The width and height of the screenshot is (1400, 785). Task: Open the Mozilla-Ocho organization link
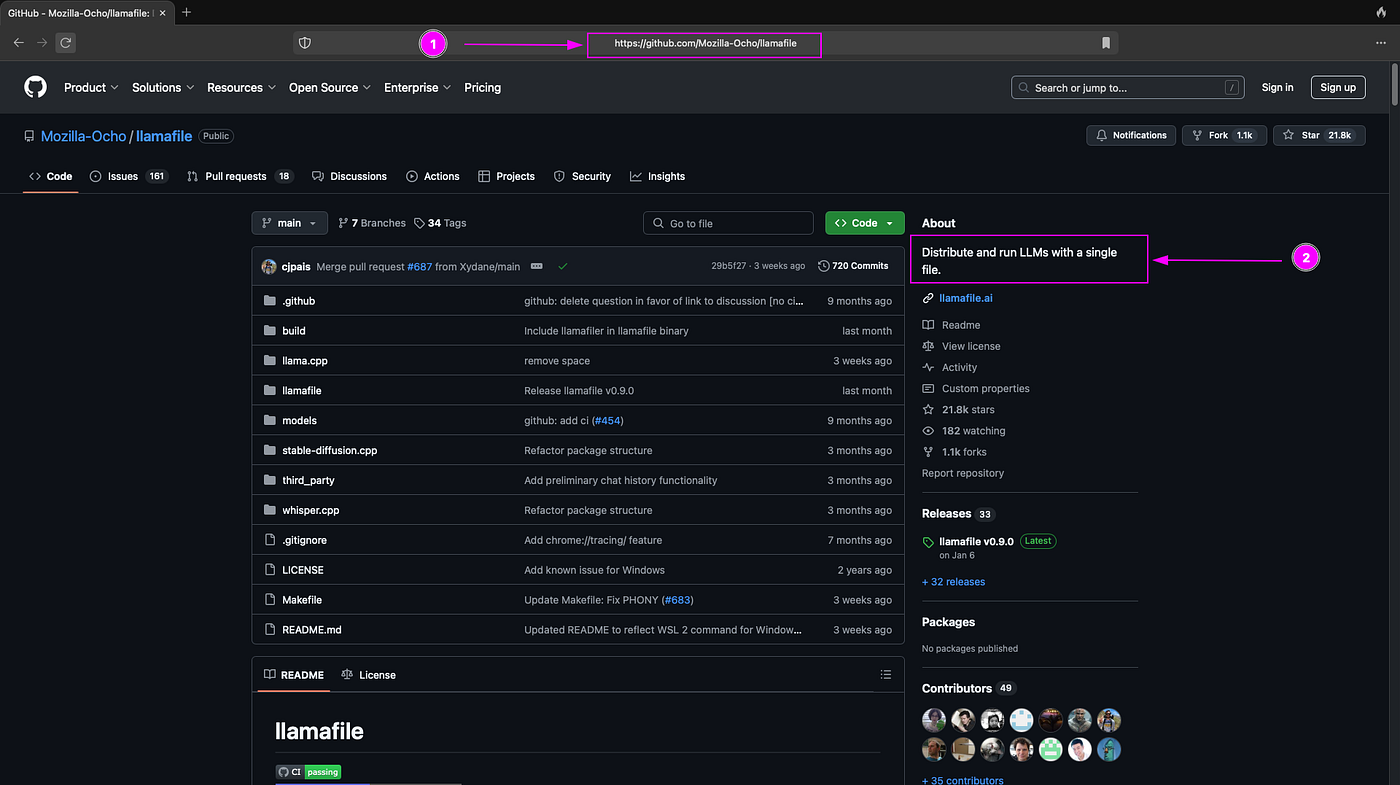click(x=84, y=136)
